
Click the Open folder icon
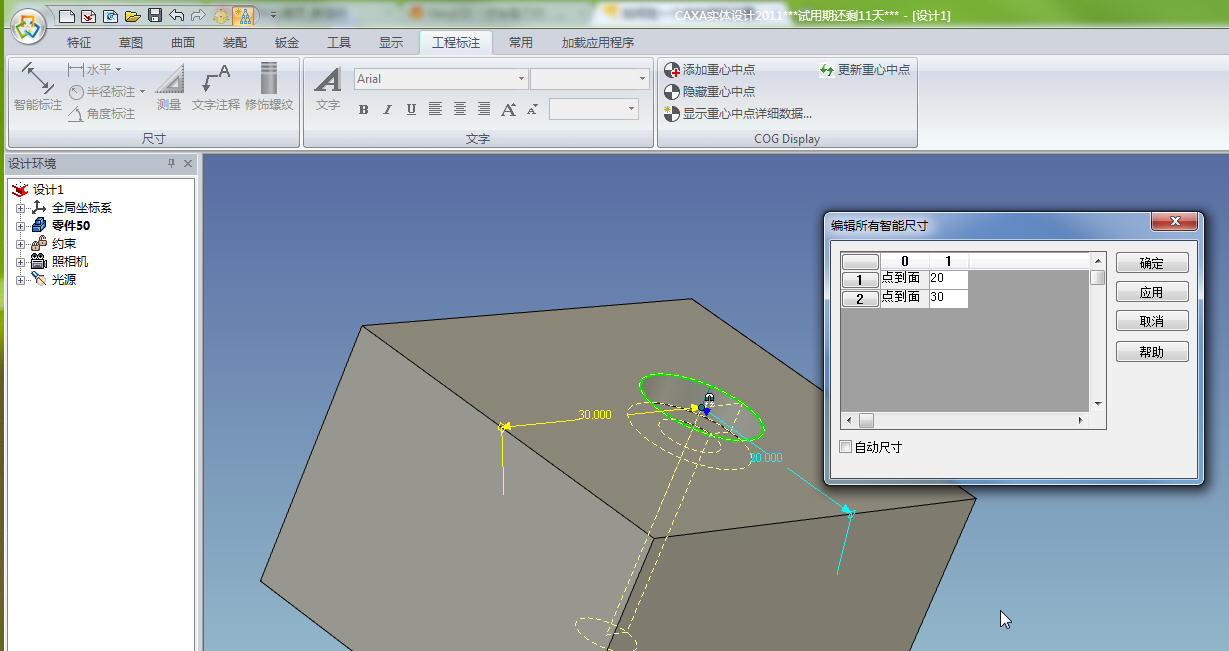coord(132,15)
